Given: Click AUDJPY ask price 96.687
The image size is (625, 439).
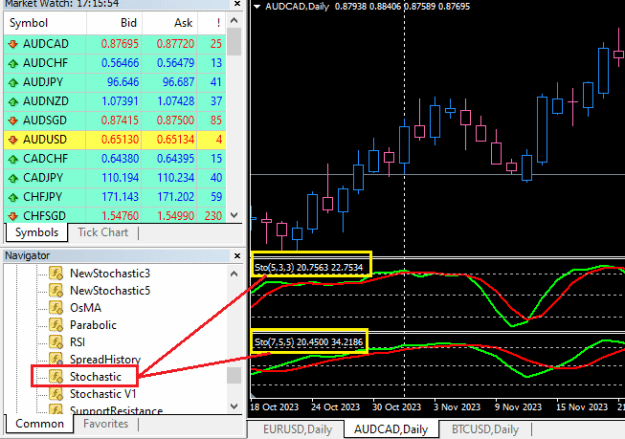Looking at the screenshot, I should pyautogui.click(x=178, y=82).
